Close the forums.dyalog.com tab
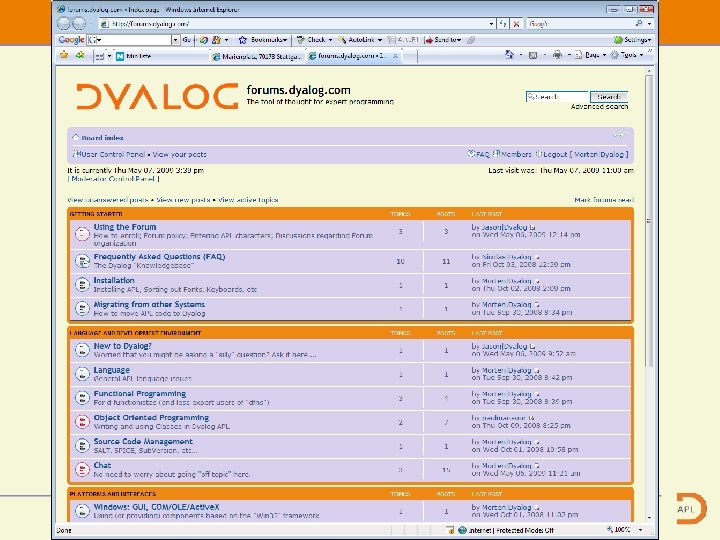This screenshot has width=720, height=540. [395, 56]
